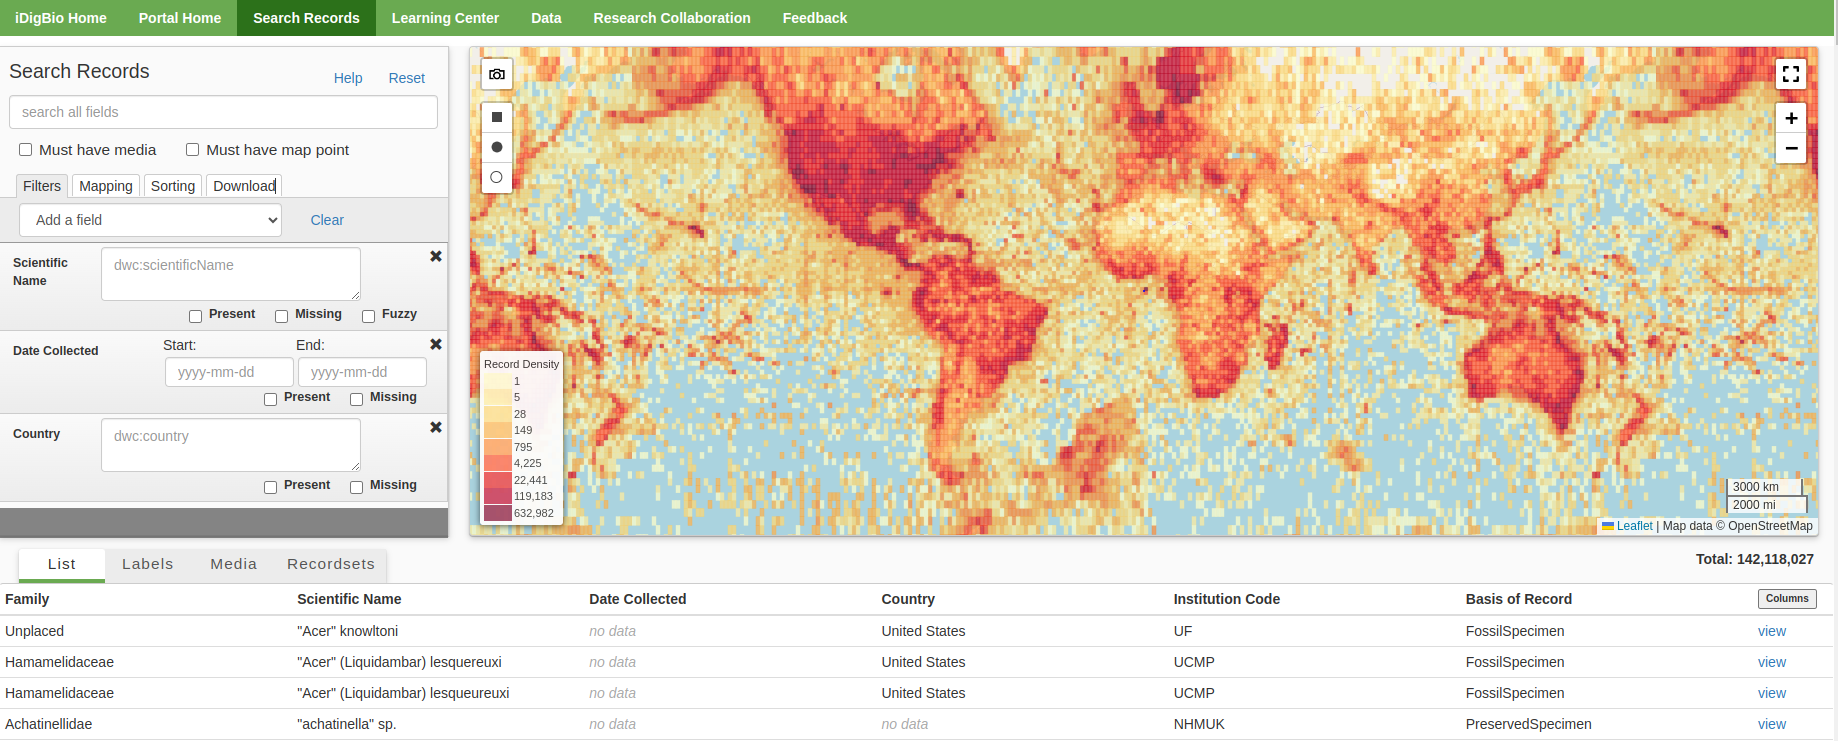This screenshot has height=741, width=1838.
Task: Open the Add a field dropdown
Action: 150,220
